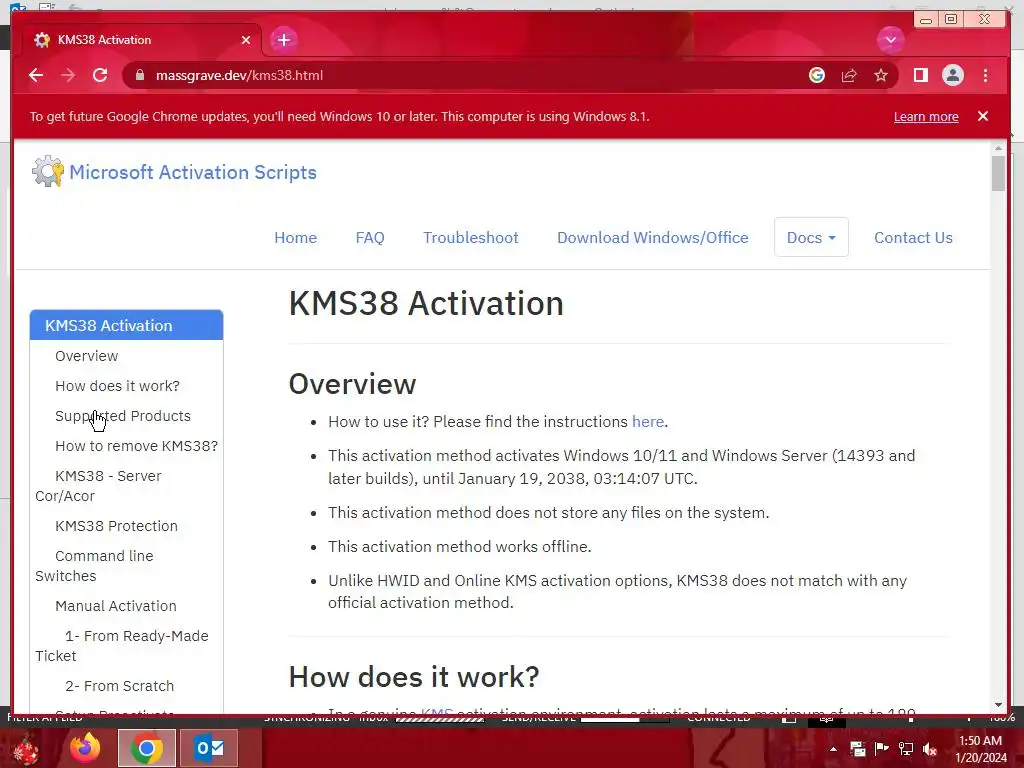Image resolution: width=1024 pixels, height=768 pixels.
Task: Open the Contact Us nav item
Action: tap(913, 238)
